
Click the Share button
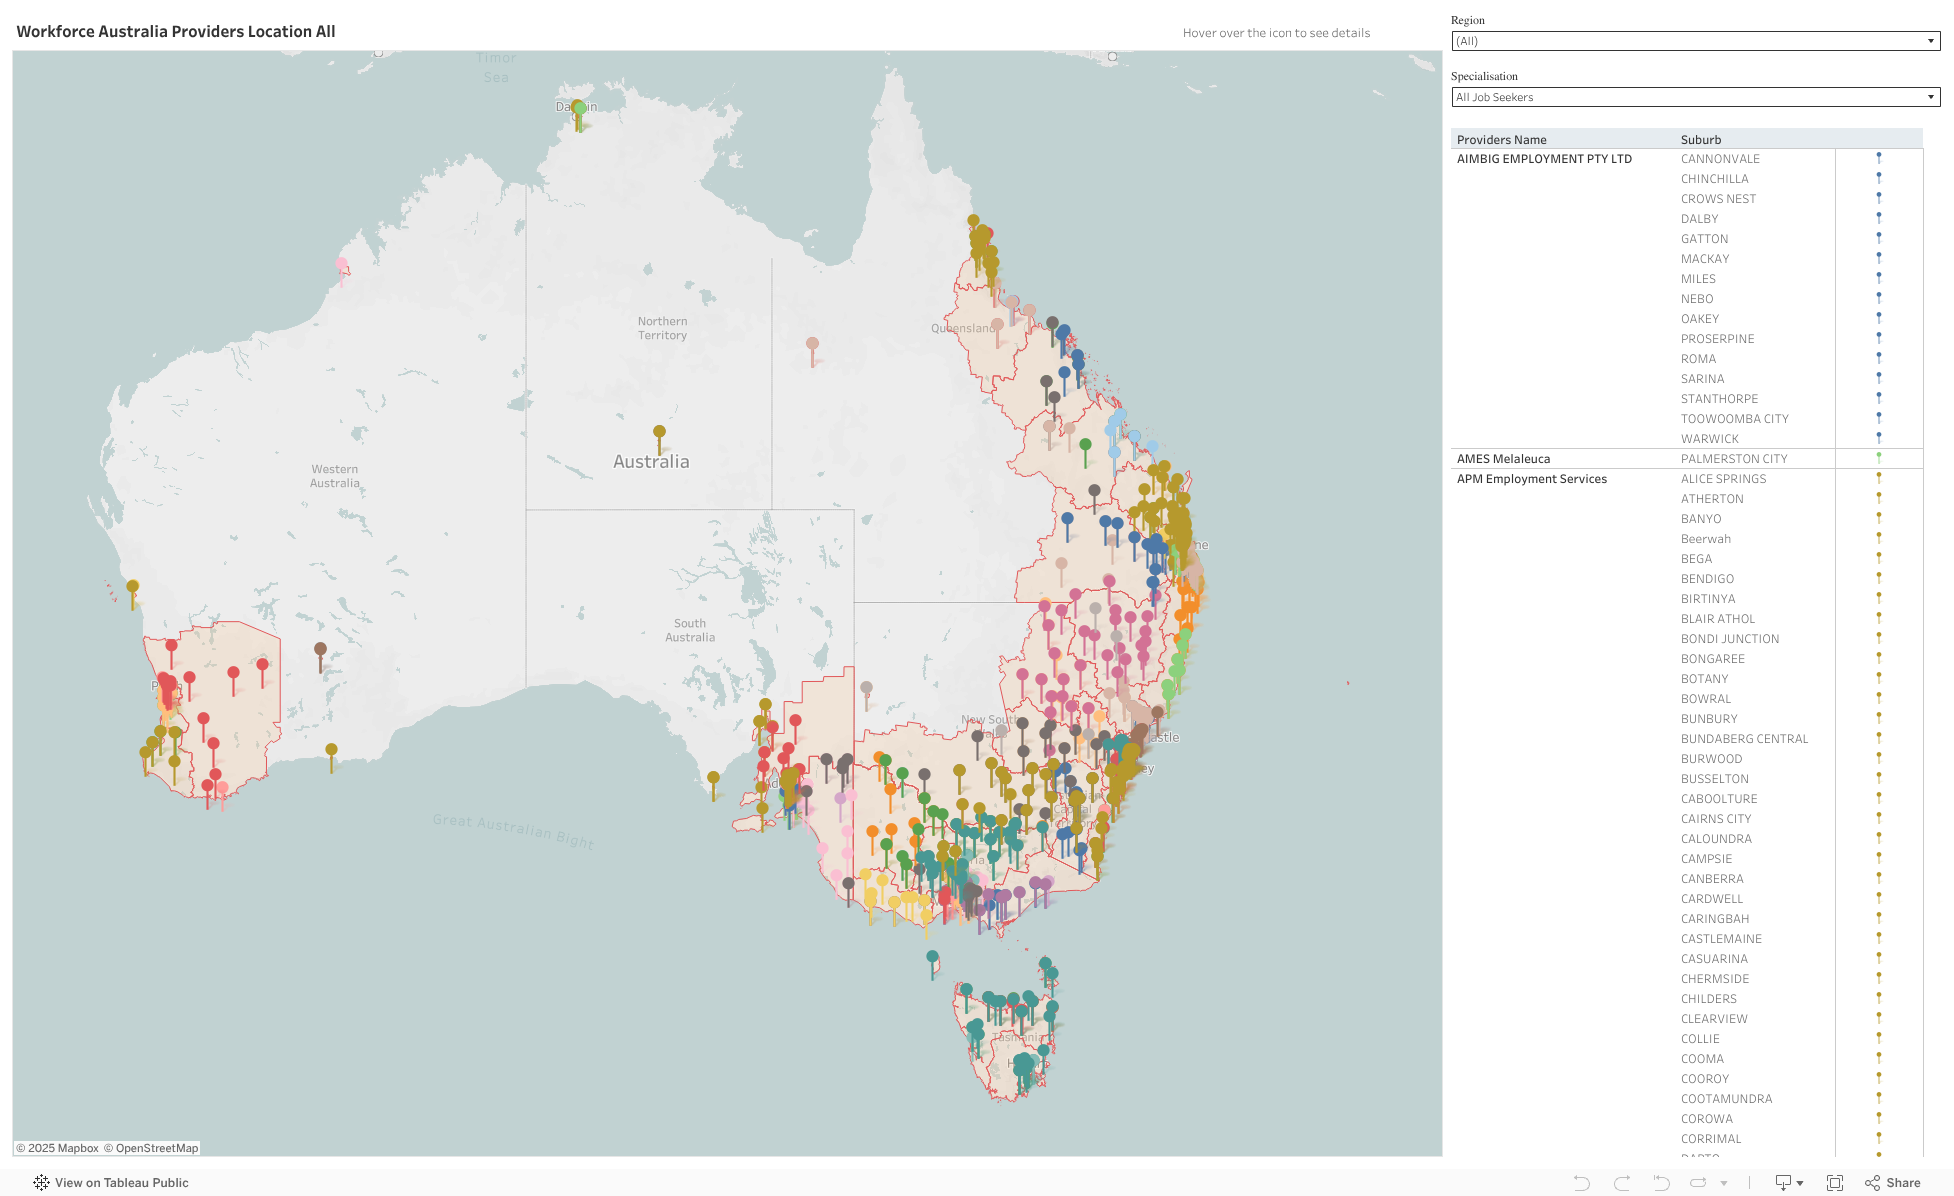click(x=1893, y=1182)
